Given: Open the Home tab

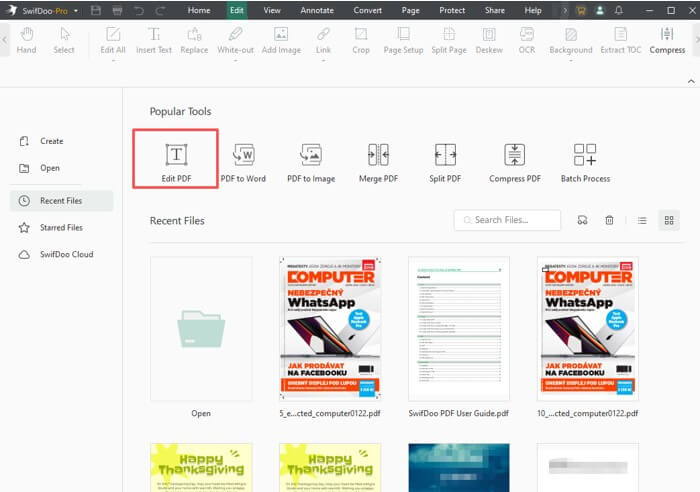Looking at the screenshot, I should [199, 10].
